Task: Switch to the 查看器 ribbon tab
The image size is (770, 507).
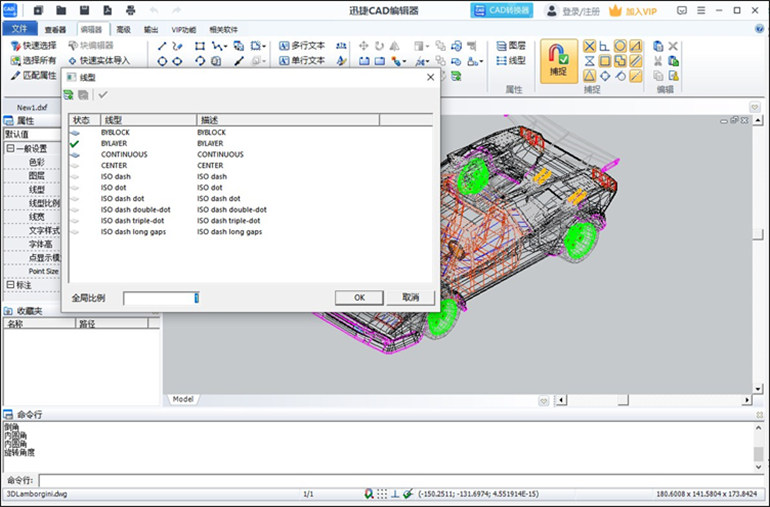Action: [55, 30]
